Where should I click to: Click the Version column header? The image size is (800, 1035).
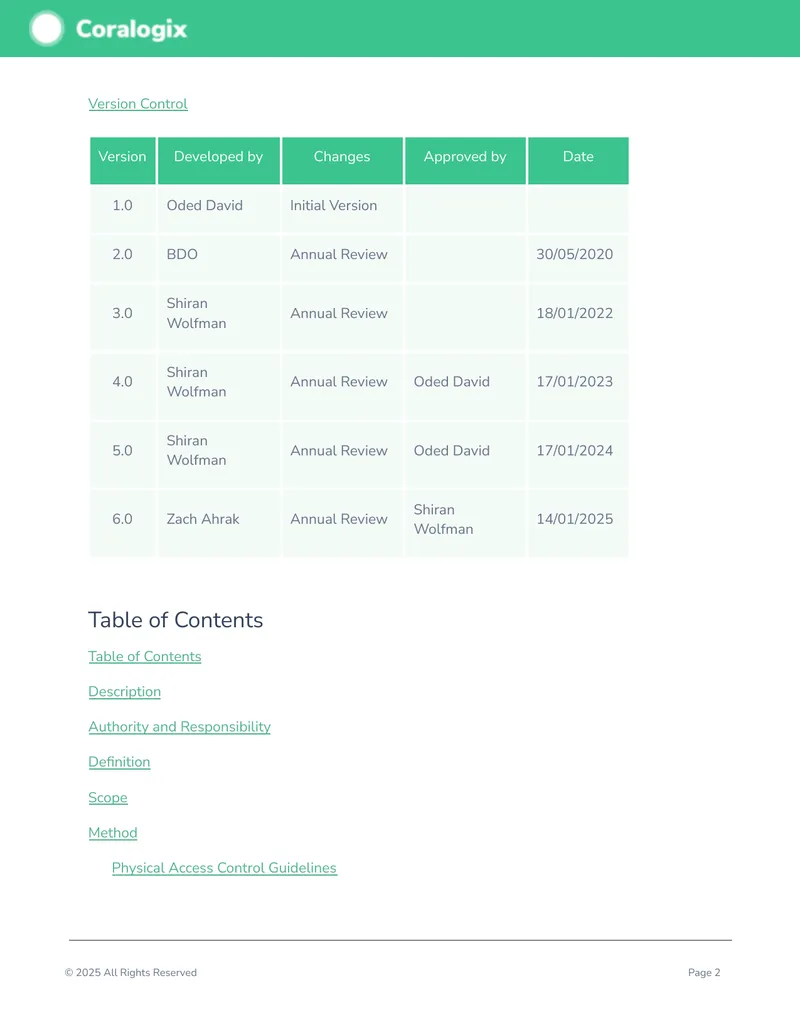(x=123, y=160)
